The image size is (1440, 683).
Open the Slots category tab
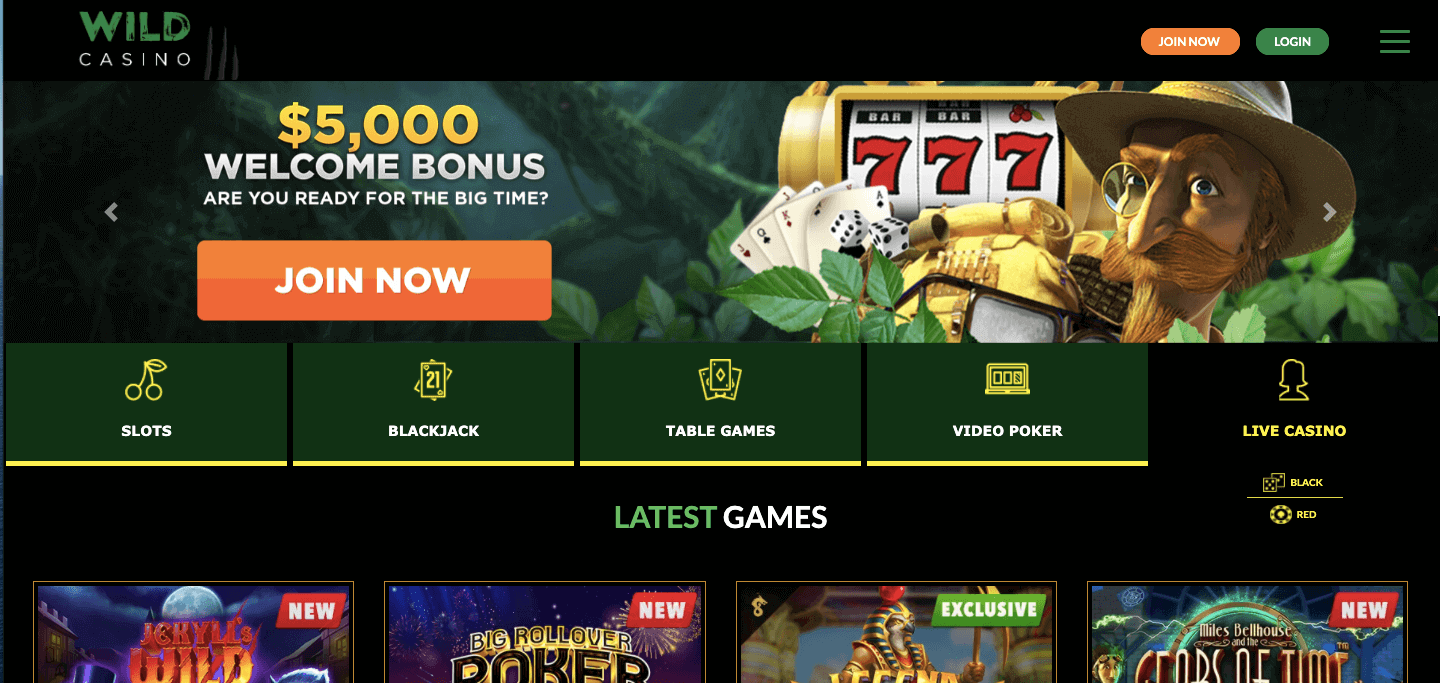146,404
